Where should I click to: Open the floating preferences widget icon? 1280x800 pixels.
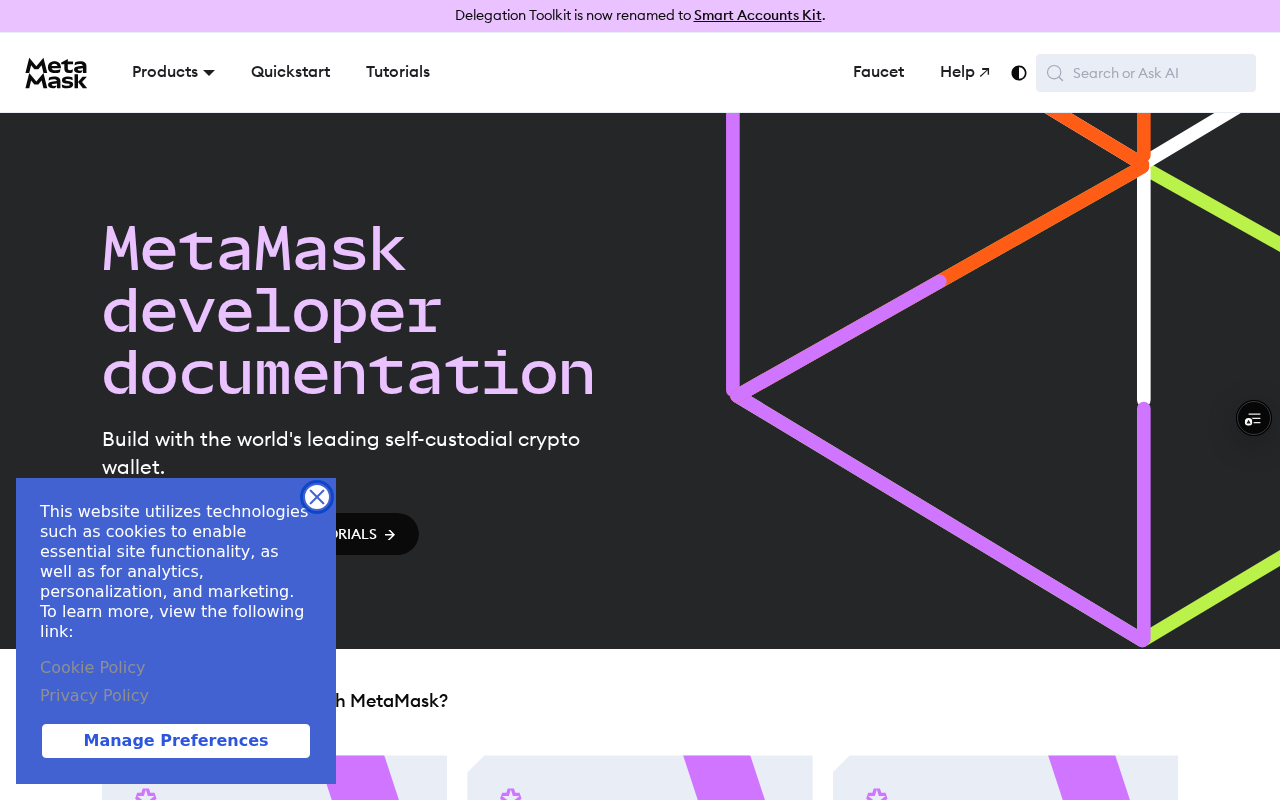pyautogui.click(x=1254, y=418)
